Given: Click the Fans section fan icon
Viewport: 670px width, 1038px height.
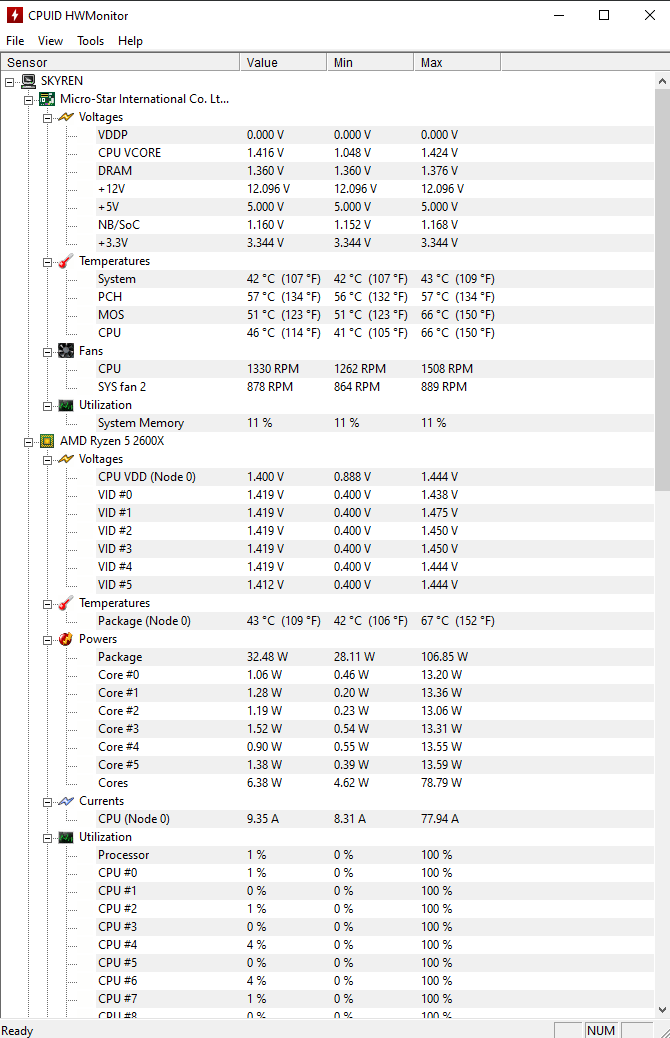Looking at the screenshot, I should pyautogui.click(x=65, y=351).
